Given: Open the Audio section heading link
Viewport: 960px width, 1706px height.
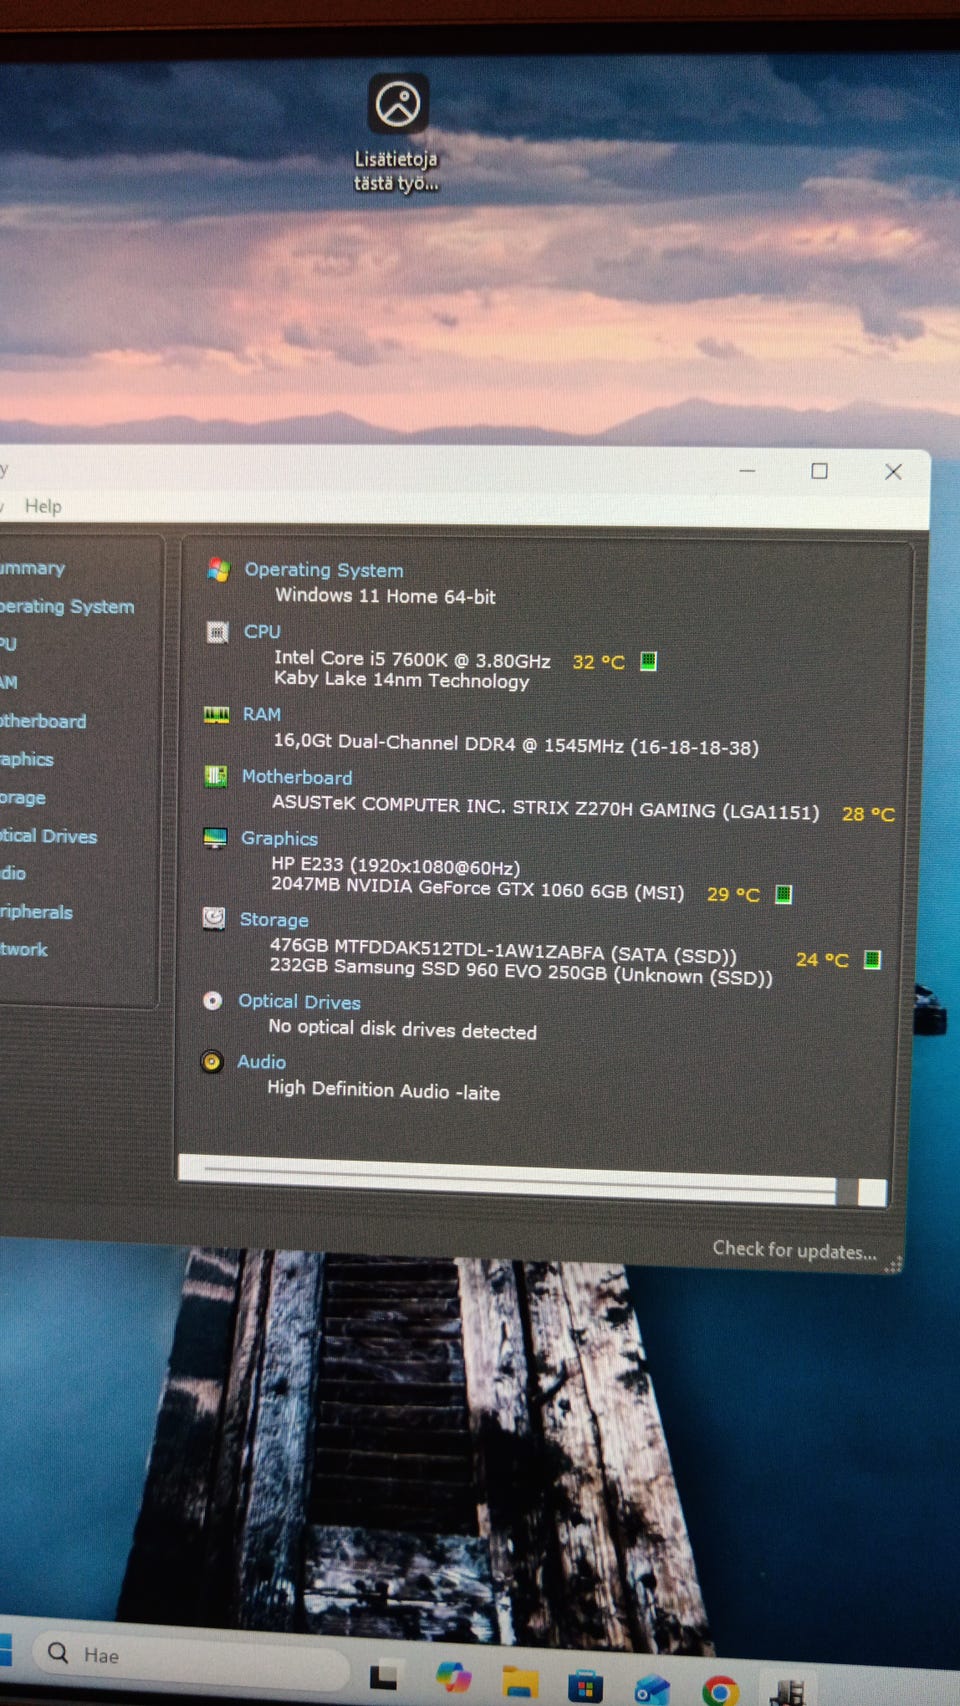Looking at the screenshot, I should (x=261, y=1062).
